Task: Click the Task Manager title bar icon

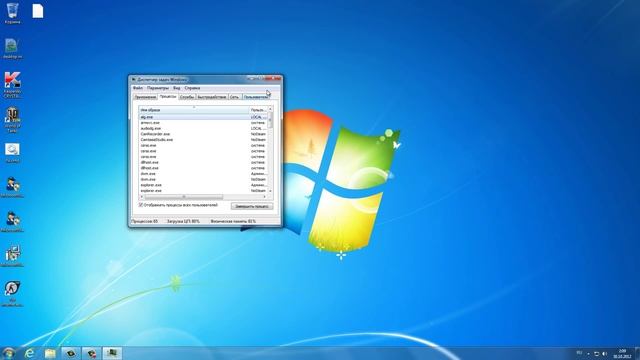Action: click(133, 79)
